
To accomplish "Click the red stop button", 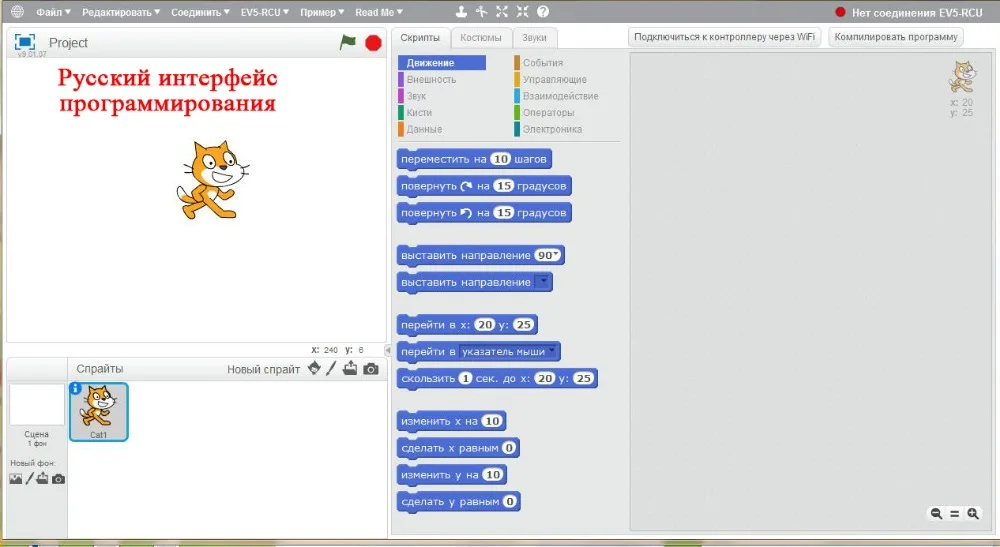I will coord(373,43).
